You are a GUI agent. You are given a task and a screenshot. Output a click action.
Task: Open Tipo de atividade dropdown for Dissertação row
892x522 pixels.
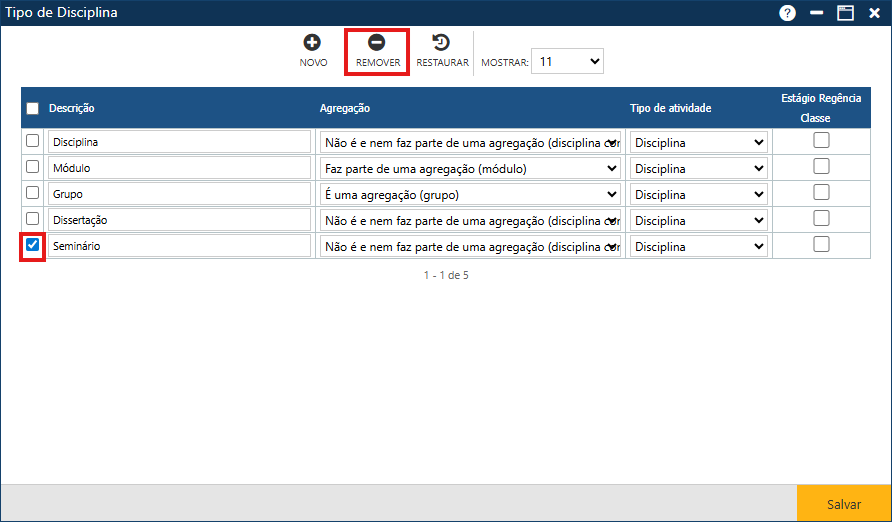(x=699, y=221)
